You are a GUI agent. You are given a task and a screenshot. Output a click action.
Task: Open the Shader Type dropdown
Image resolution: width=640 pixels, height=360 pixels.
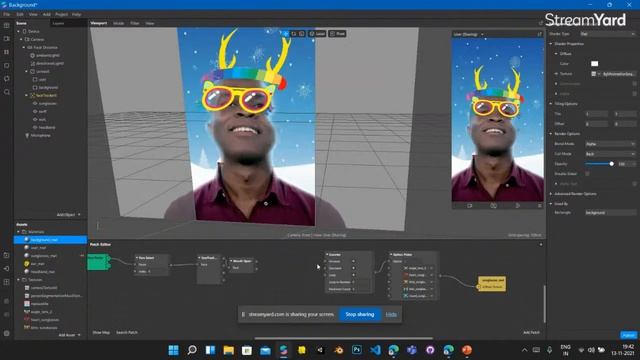point(608,34)
